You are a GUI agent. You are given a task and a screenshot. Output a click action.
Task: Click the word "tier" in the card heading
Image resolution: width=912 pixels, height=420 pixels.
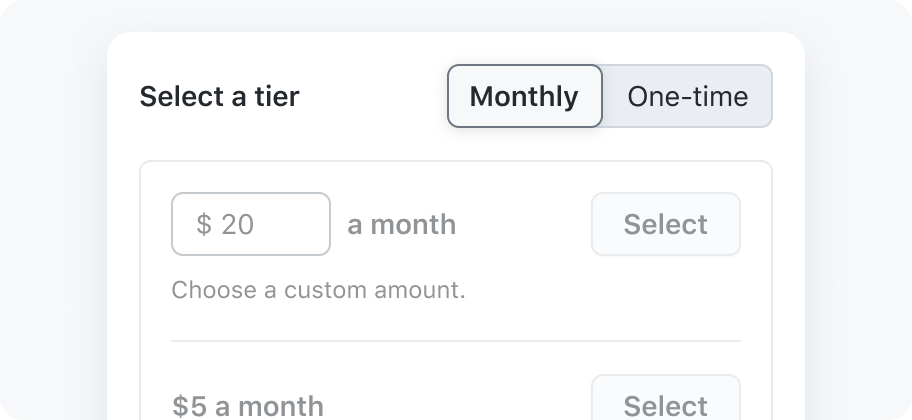pos(279,97)
